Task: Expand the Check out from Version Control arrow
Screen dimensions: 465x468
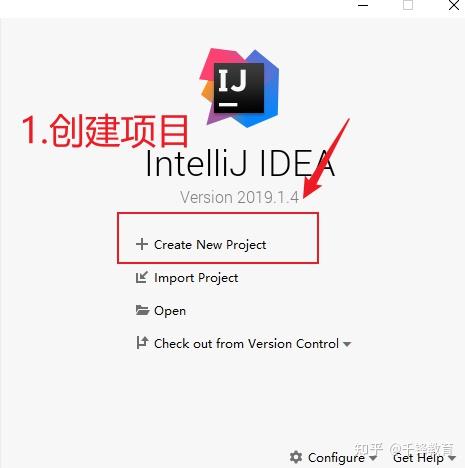Action: (x=347, y=344)
